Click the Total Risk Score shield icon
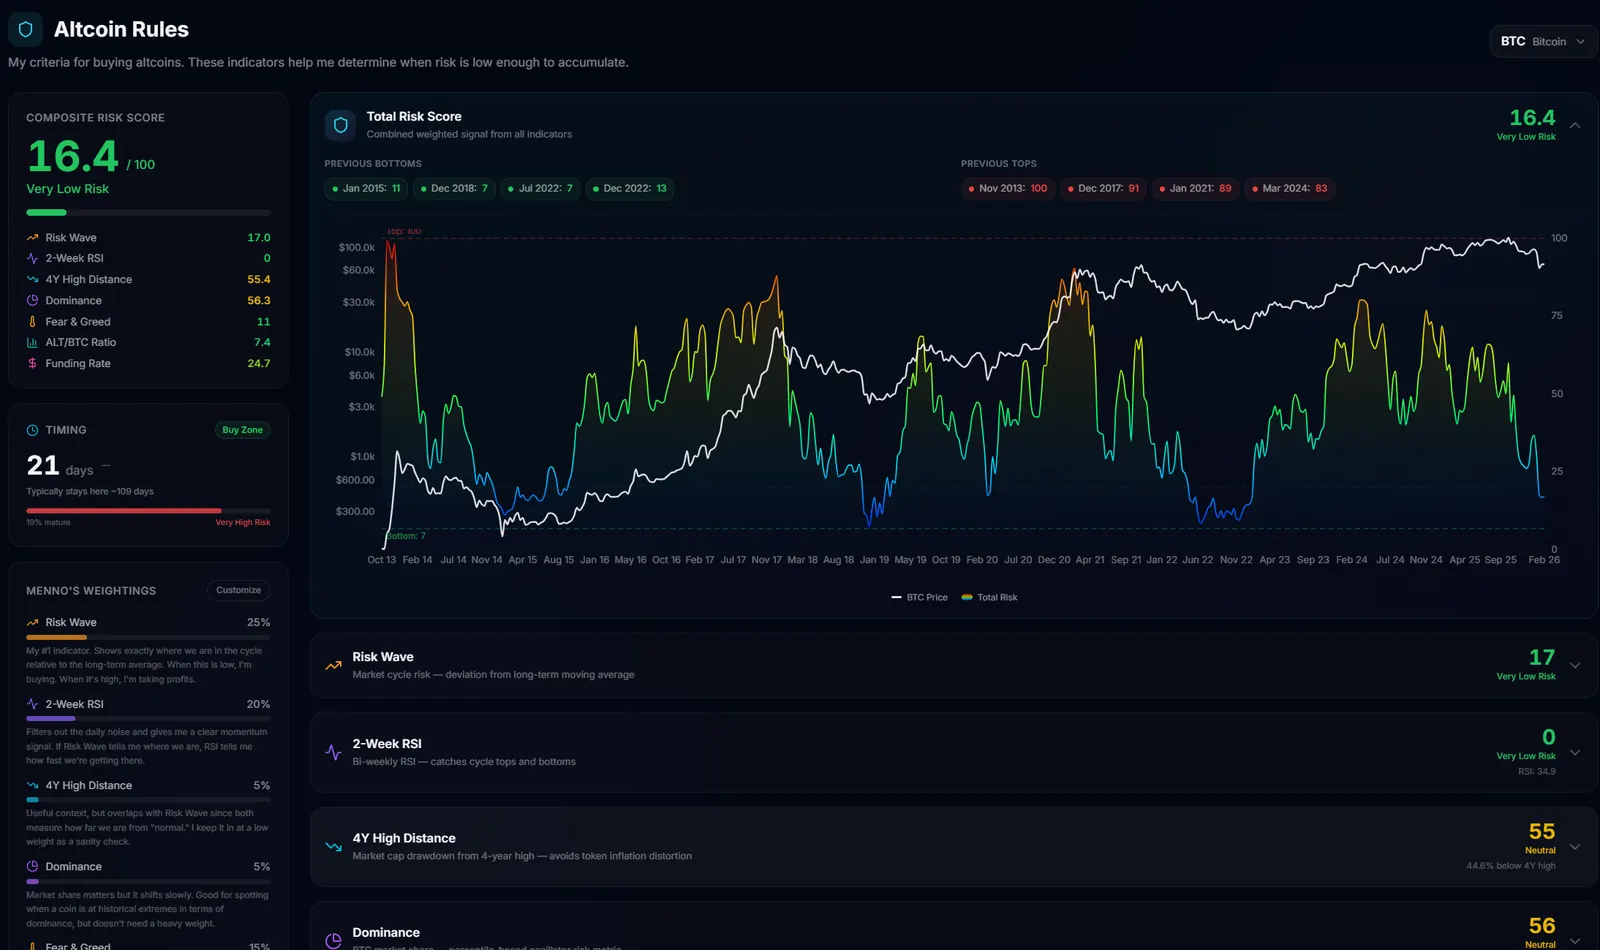The height and width of the screenshot is (950, 1600). 341,125
